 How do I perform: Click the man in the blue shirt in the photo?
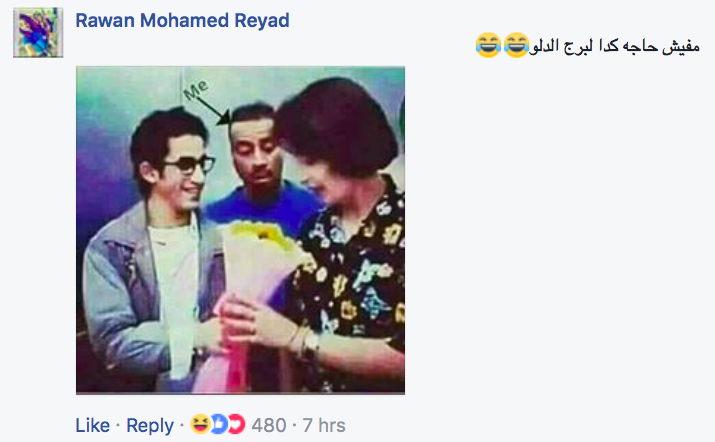pos(264,169)
